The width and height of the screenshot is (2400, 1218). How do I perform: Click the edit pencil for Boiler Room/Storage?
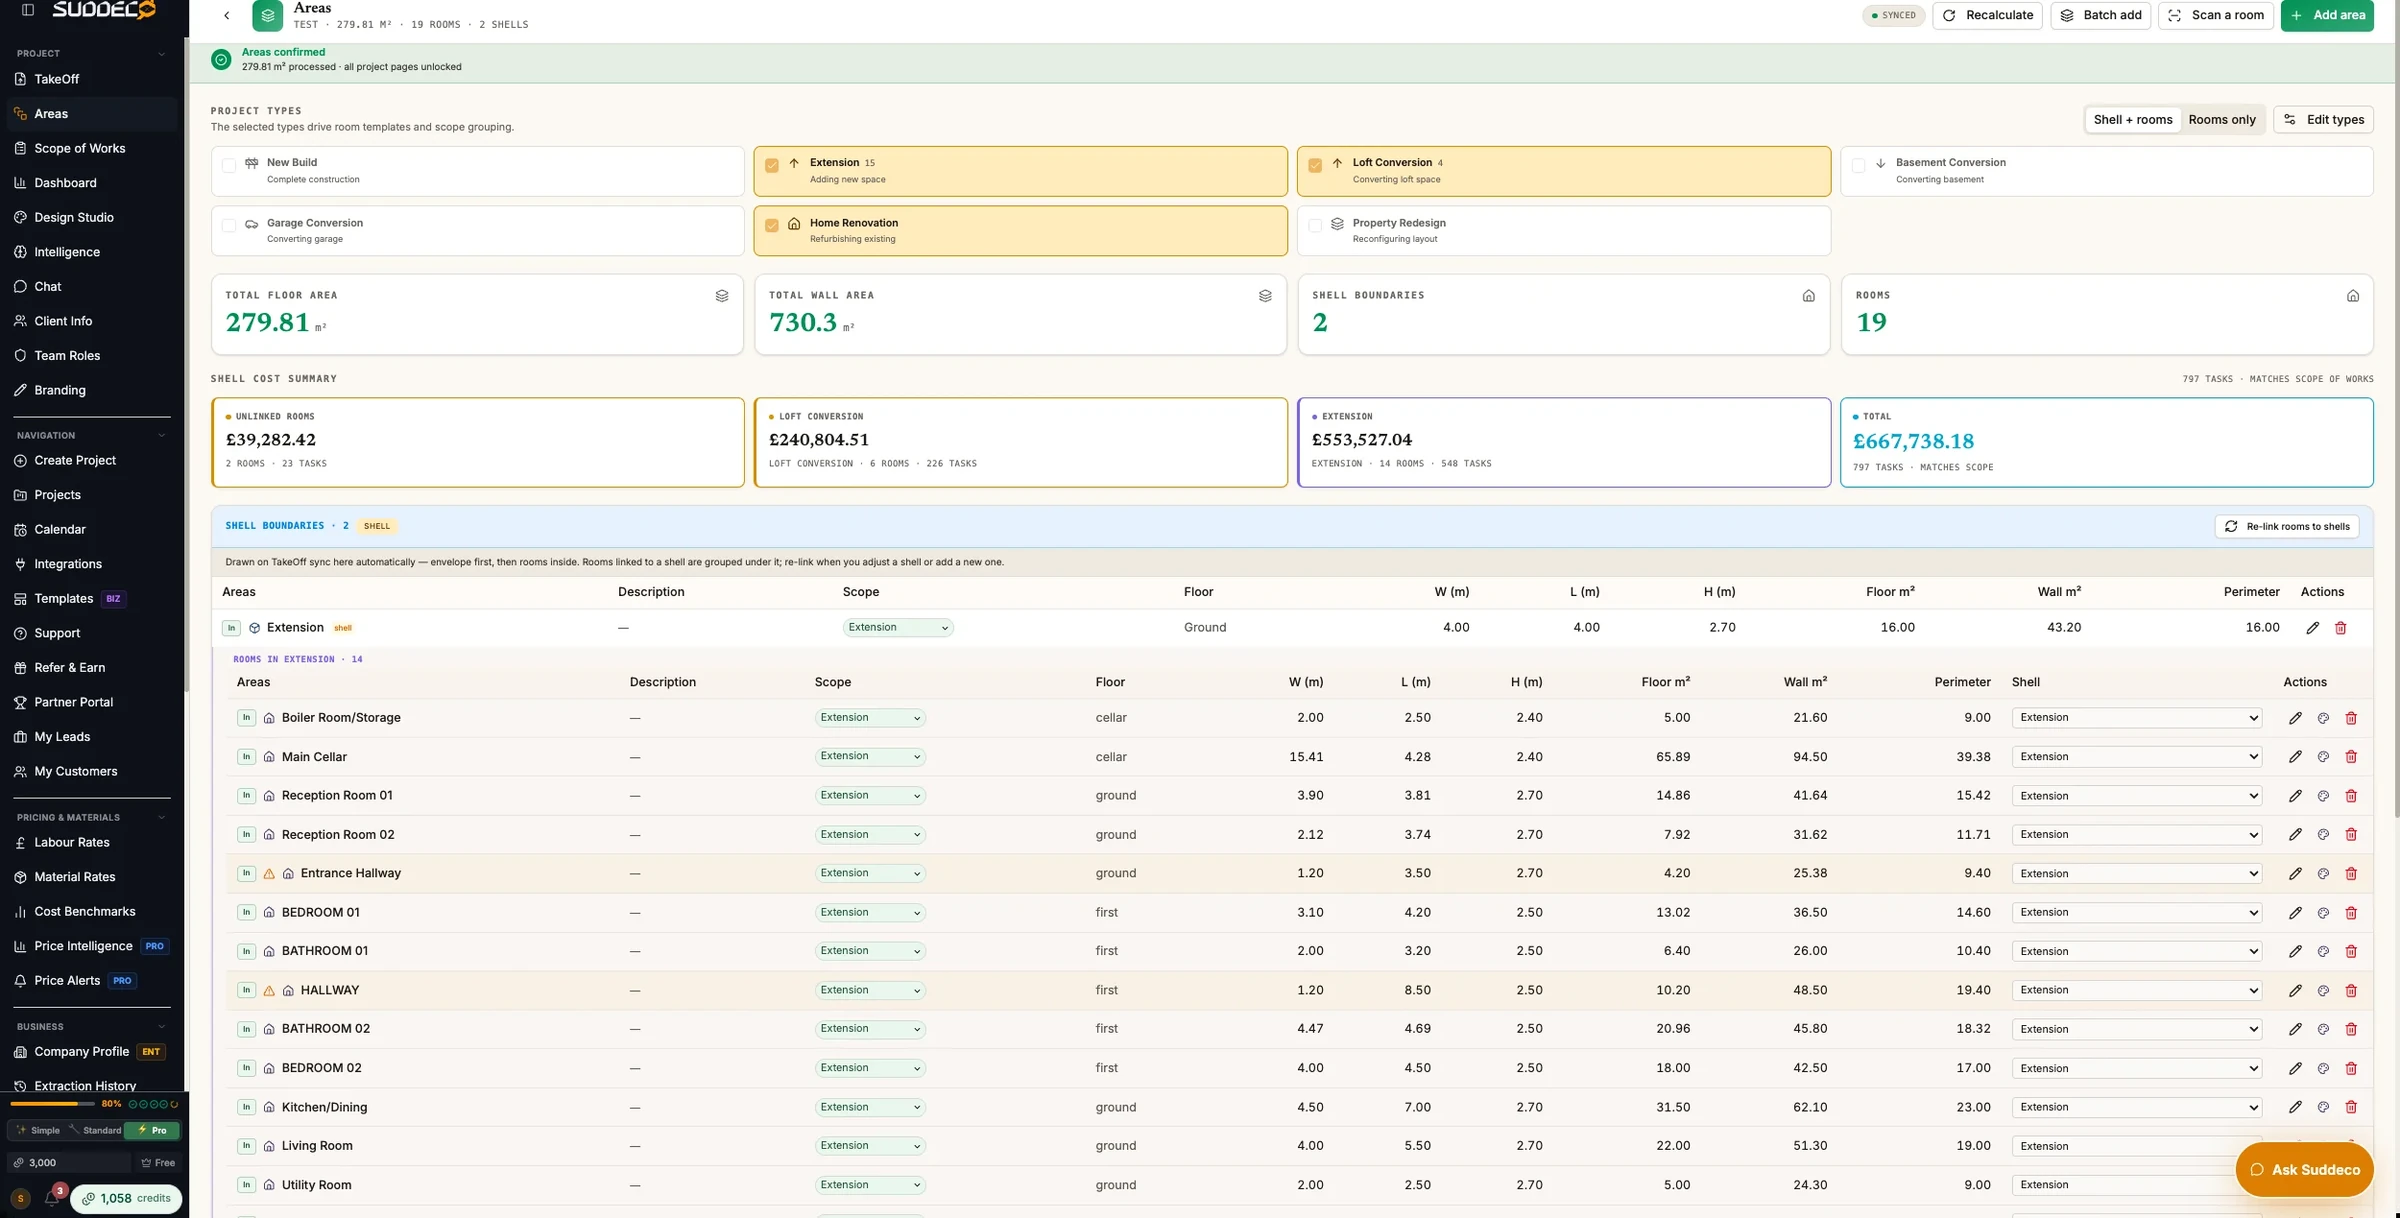click(2295, 718)
